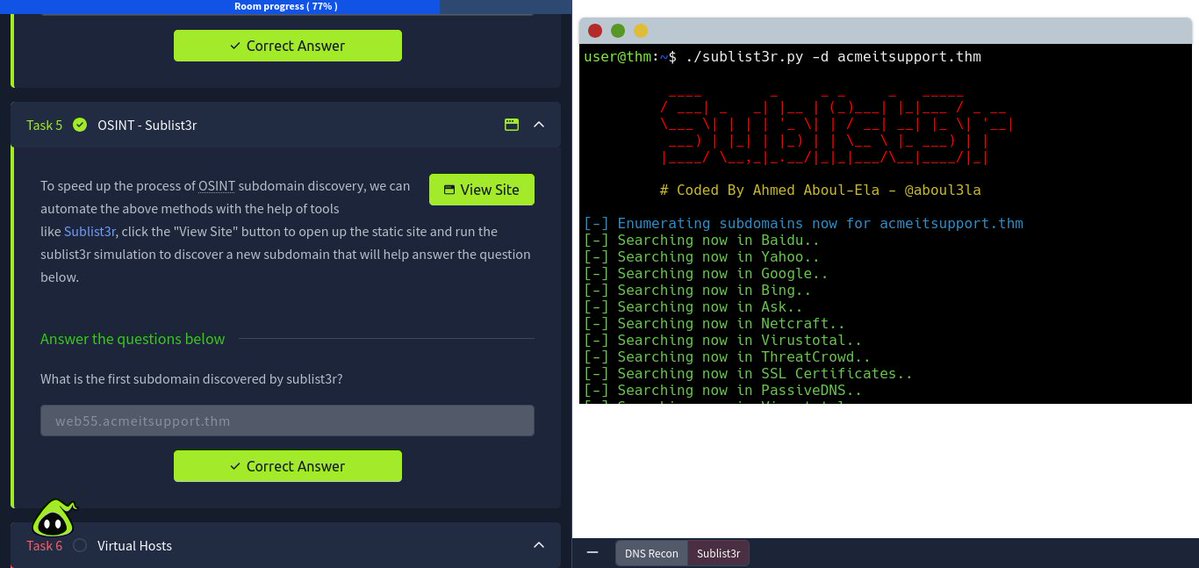The height and width of the screenshot is (568, 1199).
Task: Open the static site with View Site
Action: [x=482, y=190]
